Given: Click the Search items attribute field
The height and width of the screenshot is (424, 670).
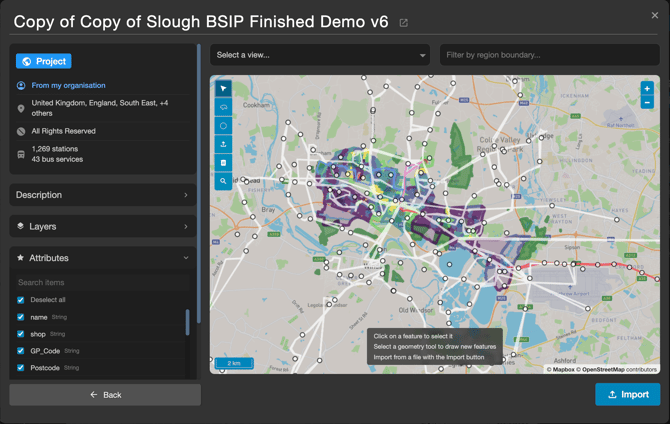Looking at the screenshot, I should click(103, 283).
